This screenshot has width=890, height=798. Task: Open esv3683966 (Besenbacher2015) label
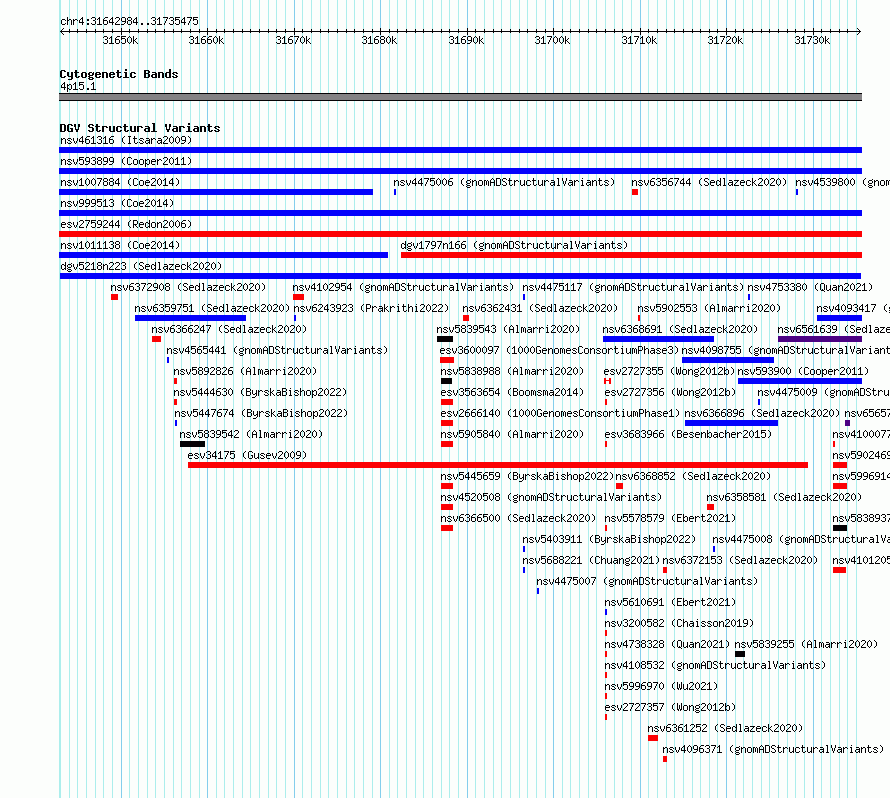tap(688, 434)
